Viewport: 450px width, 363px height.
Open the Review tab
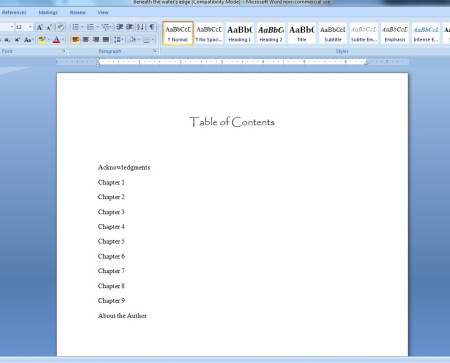(x=78, y=12)
